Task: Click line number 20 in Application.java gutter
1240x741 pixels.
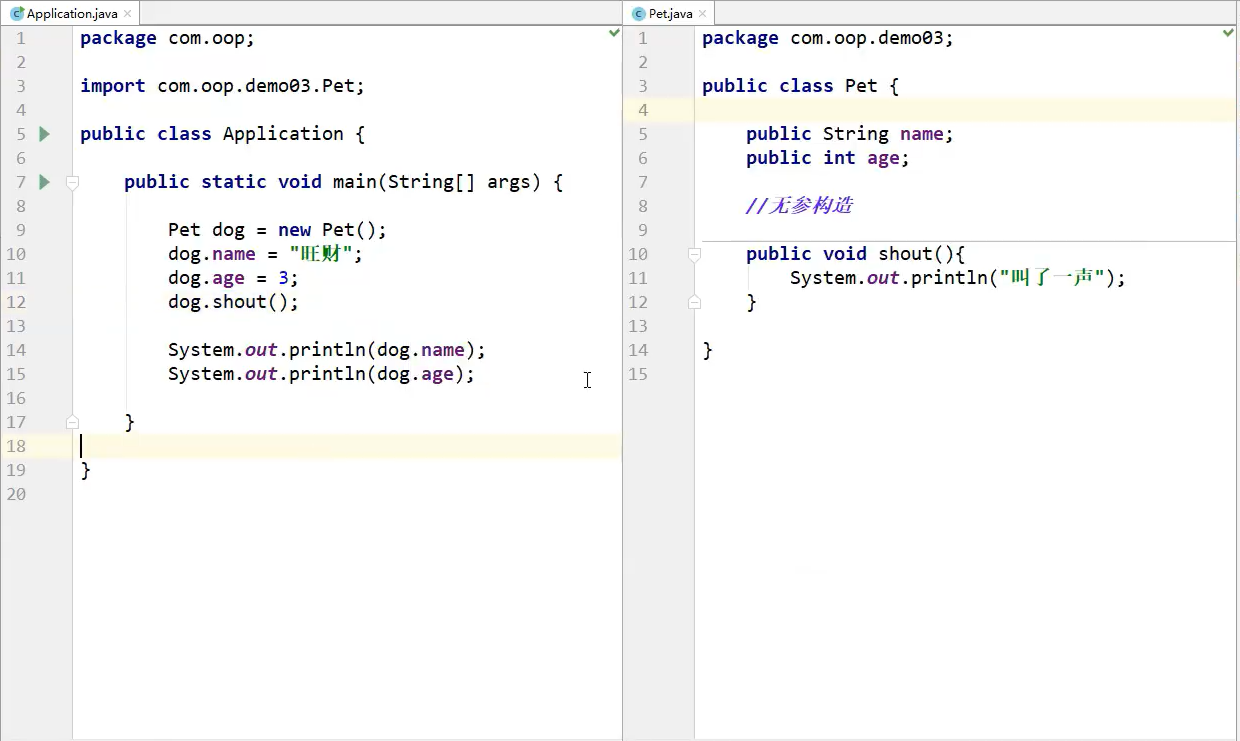Action: click(x=16, y=494)
